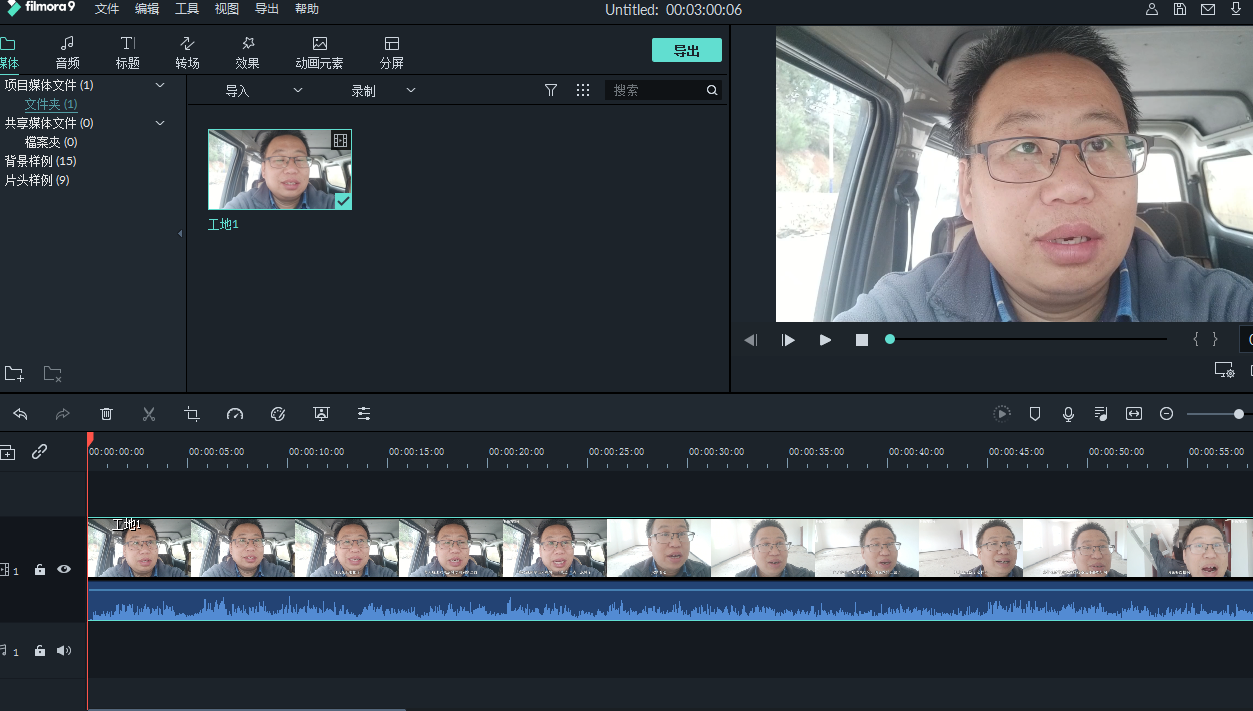Open the Speed adjustment tool
The image size is (1253, 711).
point(235,413)
